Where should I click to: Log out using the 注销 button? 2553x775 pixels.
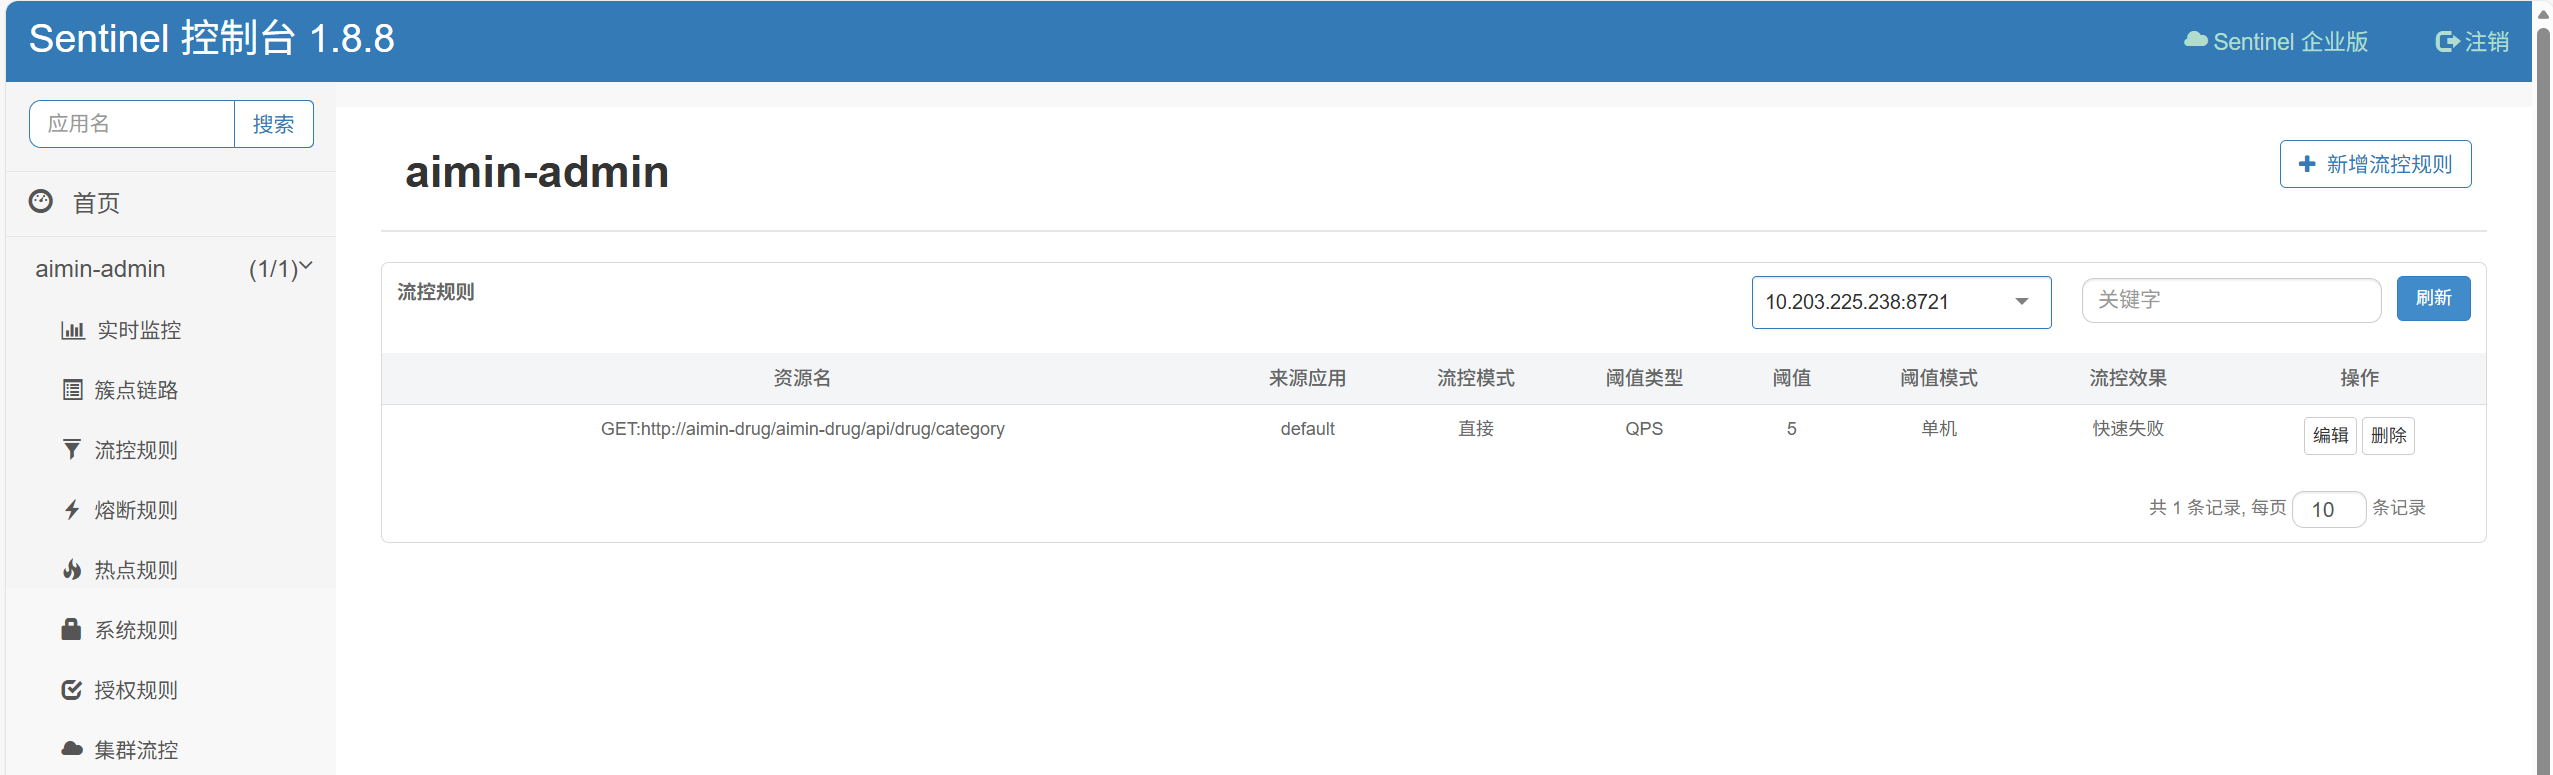2472,42
